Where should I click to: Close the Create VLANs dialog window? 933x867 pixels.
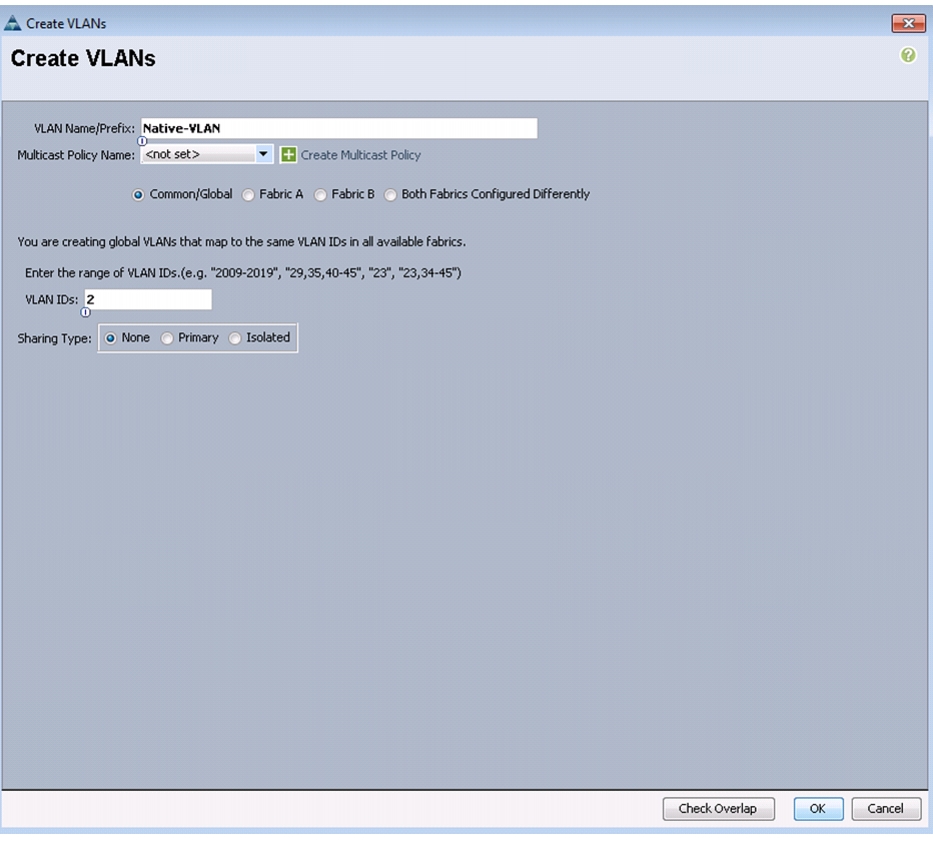coord(909,23)
